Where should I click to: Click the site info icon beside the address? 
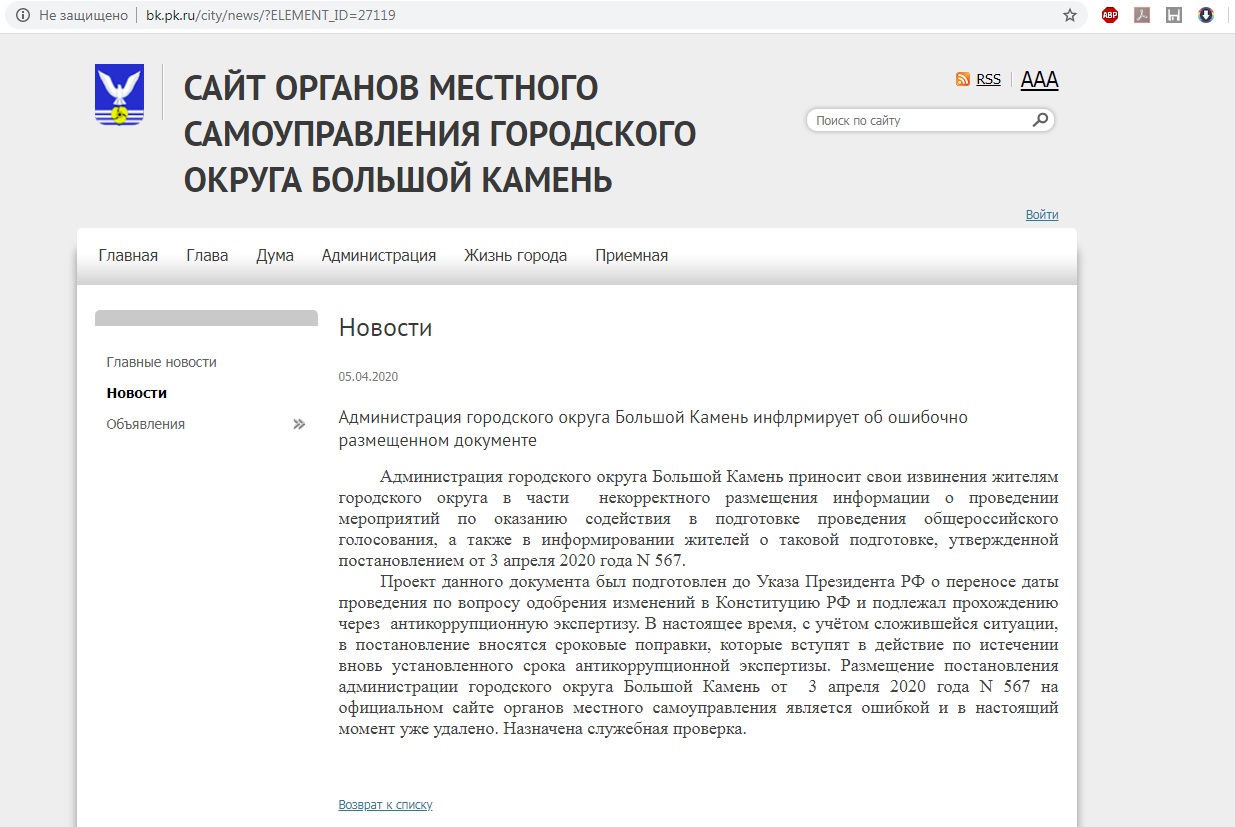coord(23,16)
